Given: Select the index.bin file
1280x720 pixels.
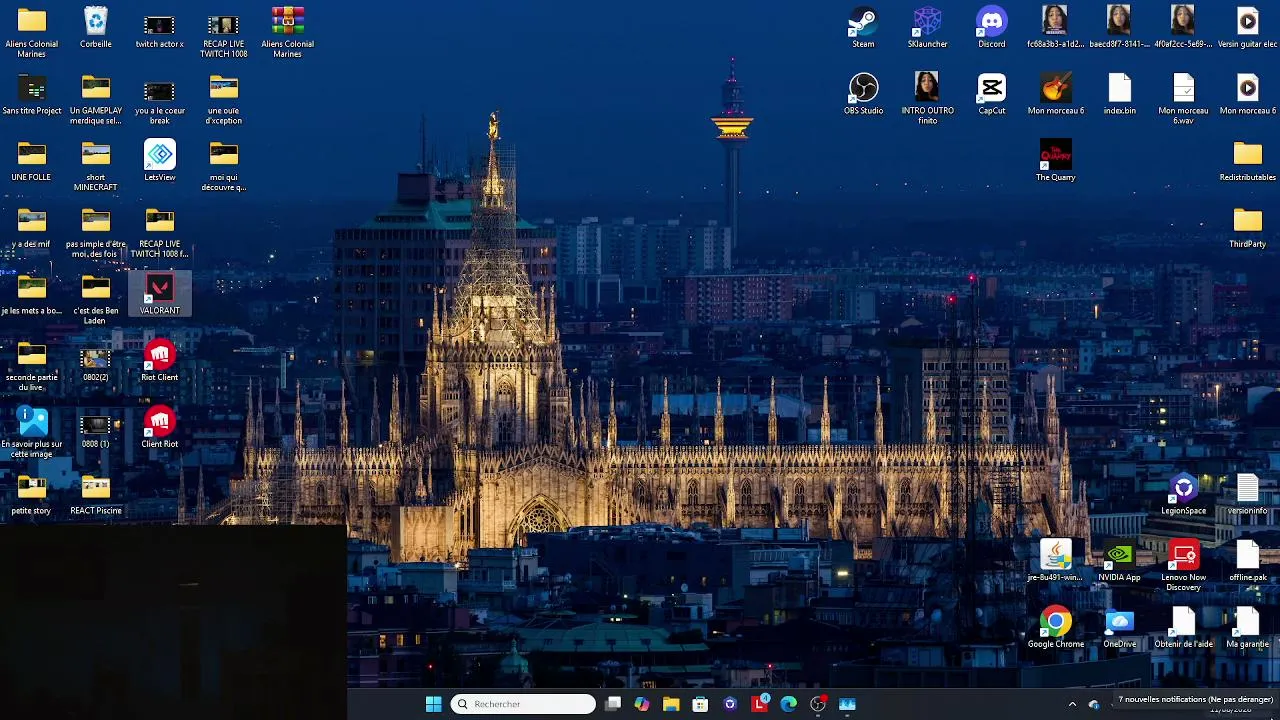Looking at the screenshot, I should (x=1119, y=88).
